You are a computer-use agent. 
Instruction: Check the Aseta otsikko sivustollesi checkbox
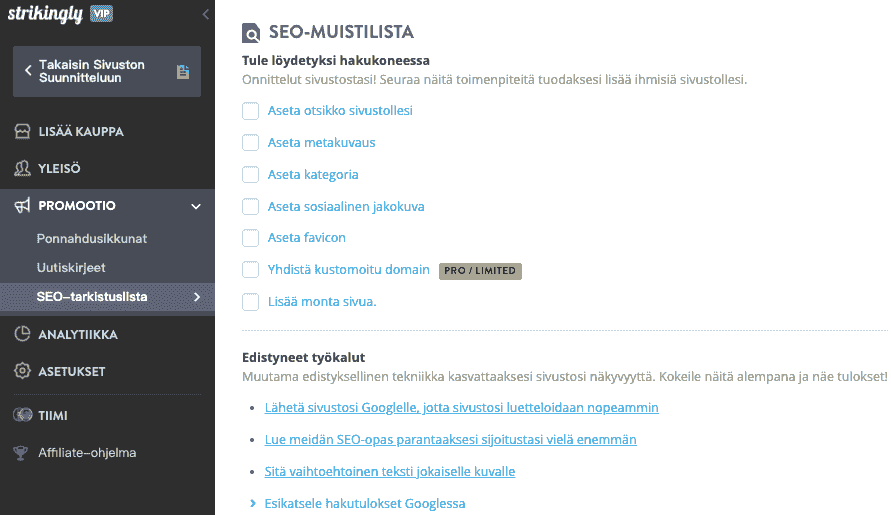click(x=251, y=111)
